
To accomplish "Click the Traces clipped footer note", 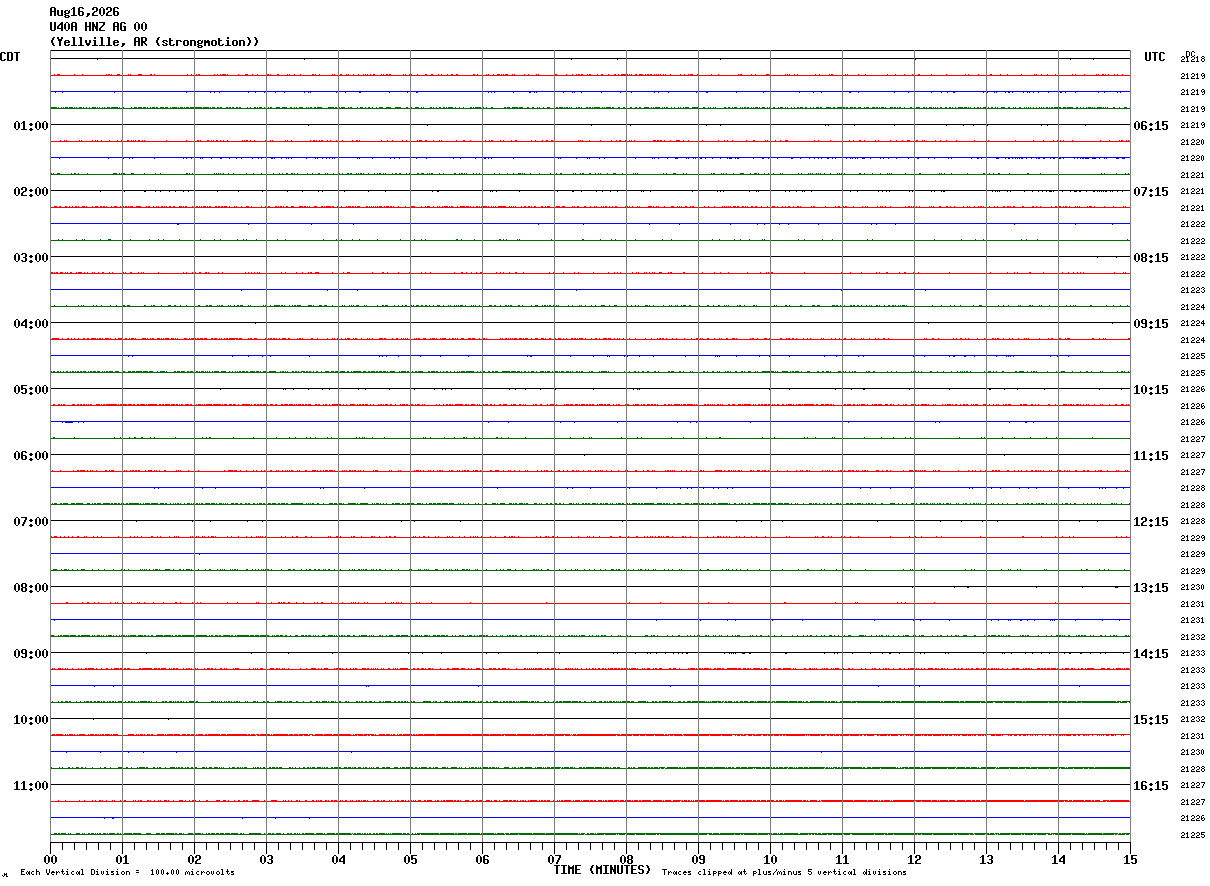I will click(784, 872).
